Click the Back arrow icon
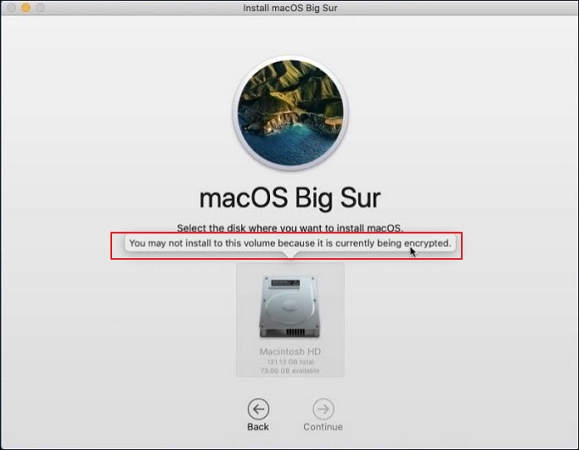 [258, 409]
